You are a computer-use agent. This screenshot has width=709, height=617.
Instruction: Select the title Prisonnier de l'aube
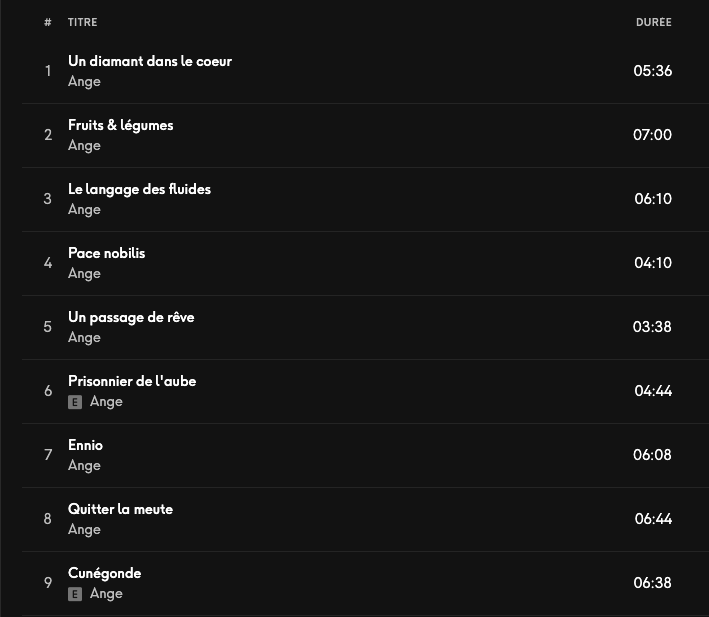132,381
